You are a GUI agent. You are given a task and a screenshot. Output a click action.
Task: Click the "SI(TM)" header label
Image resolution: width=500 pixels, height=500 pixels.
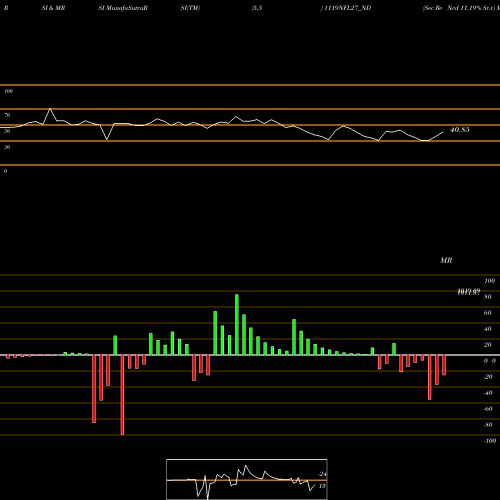(x=190, y=8)
